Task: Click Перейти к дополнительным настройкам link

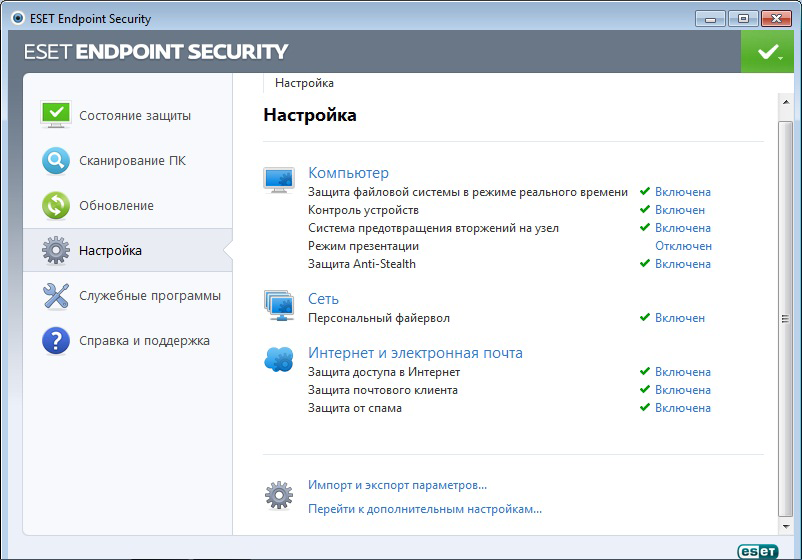Action: 425,509
